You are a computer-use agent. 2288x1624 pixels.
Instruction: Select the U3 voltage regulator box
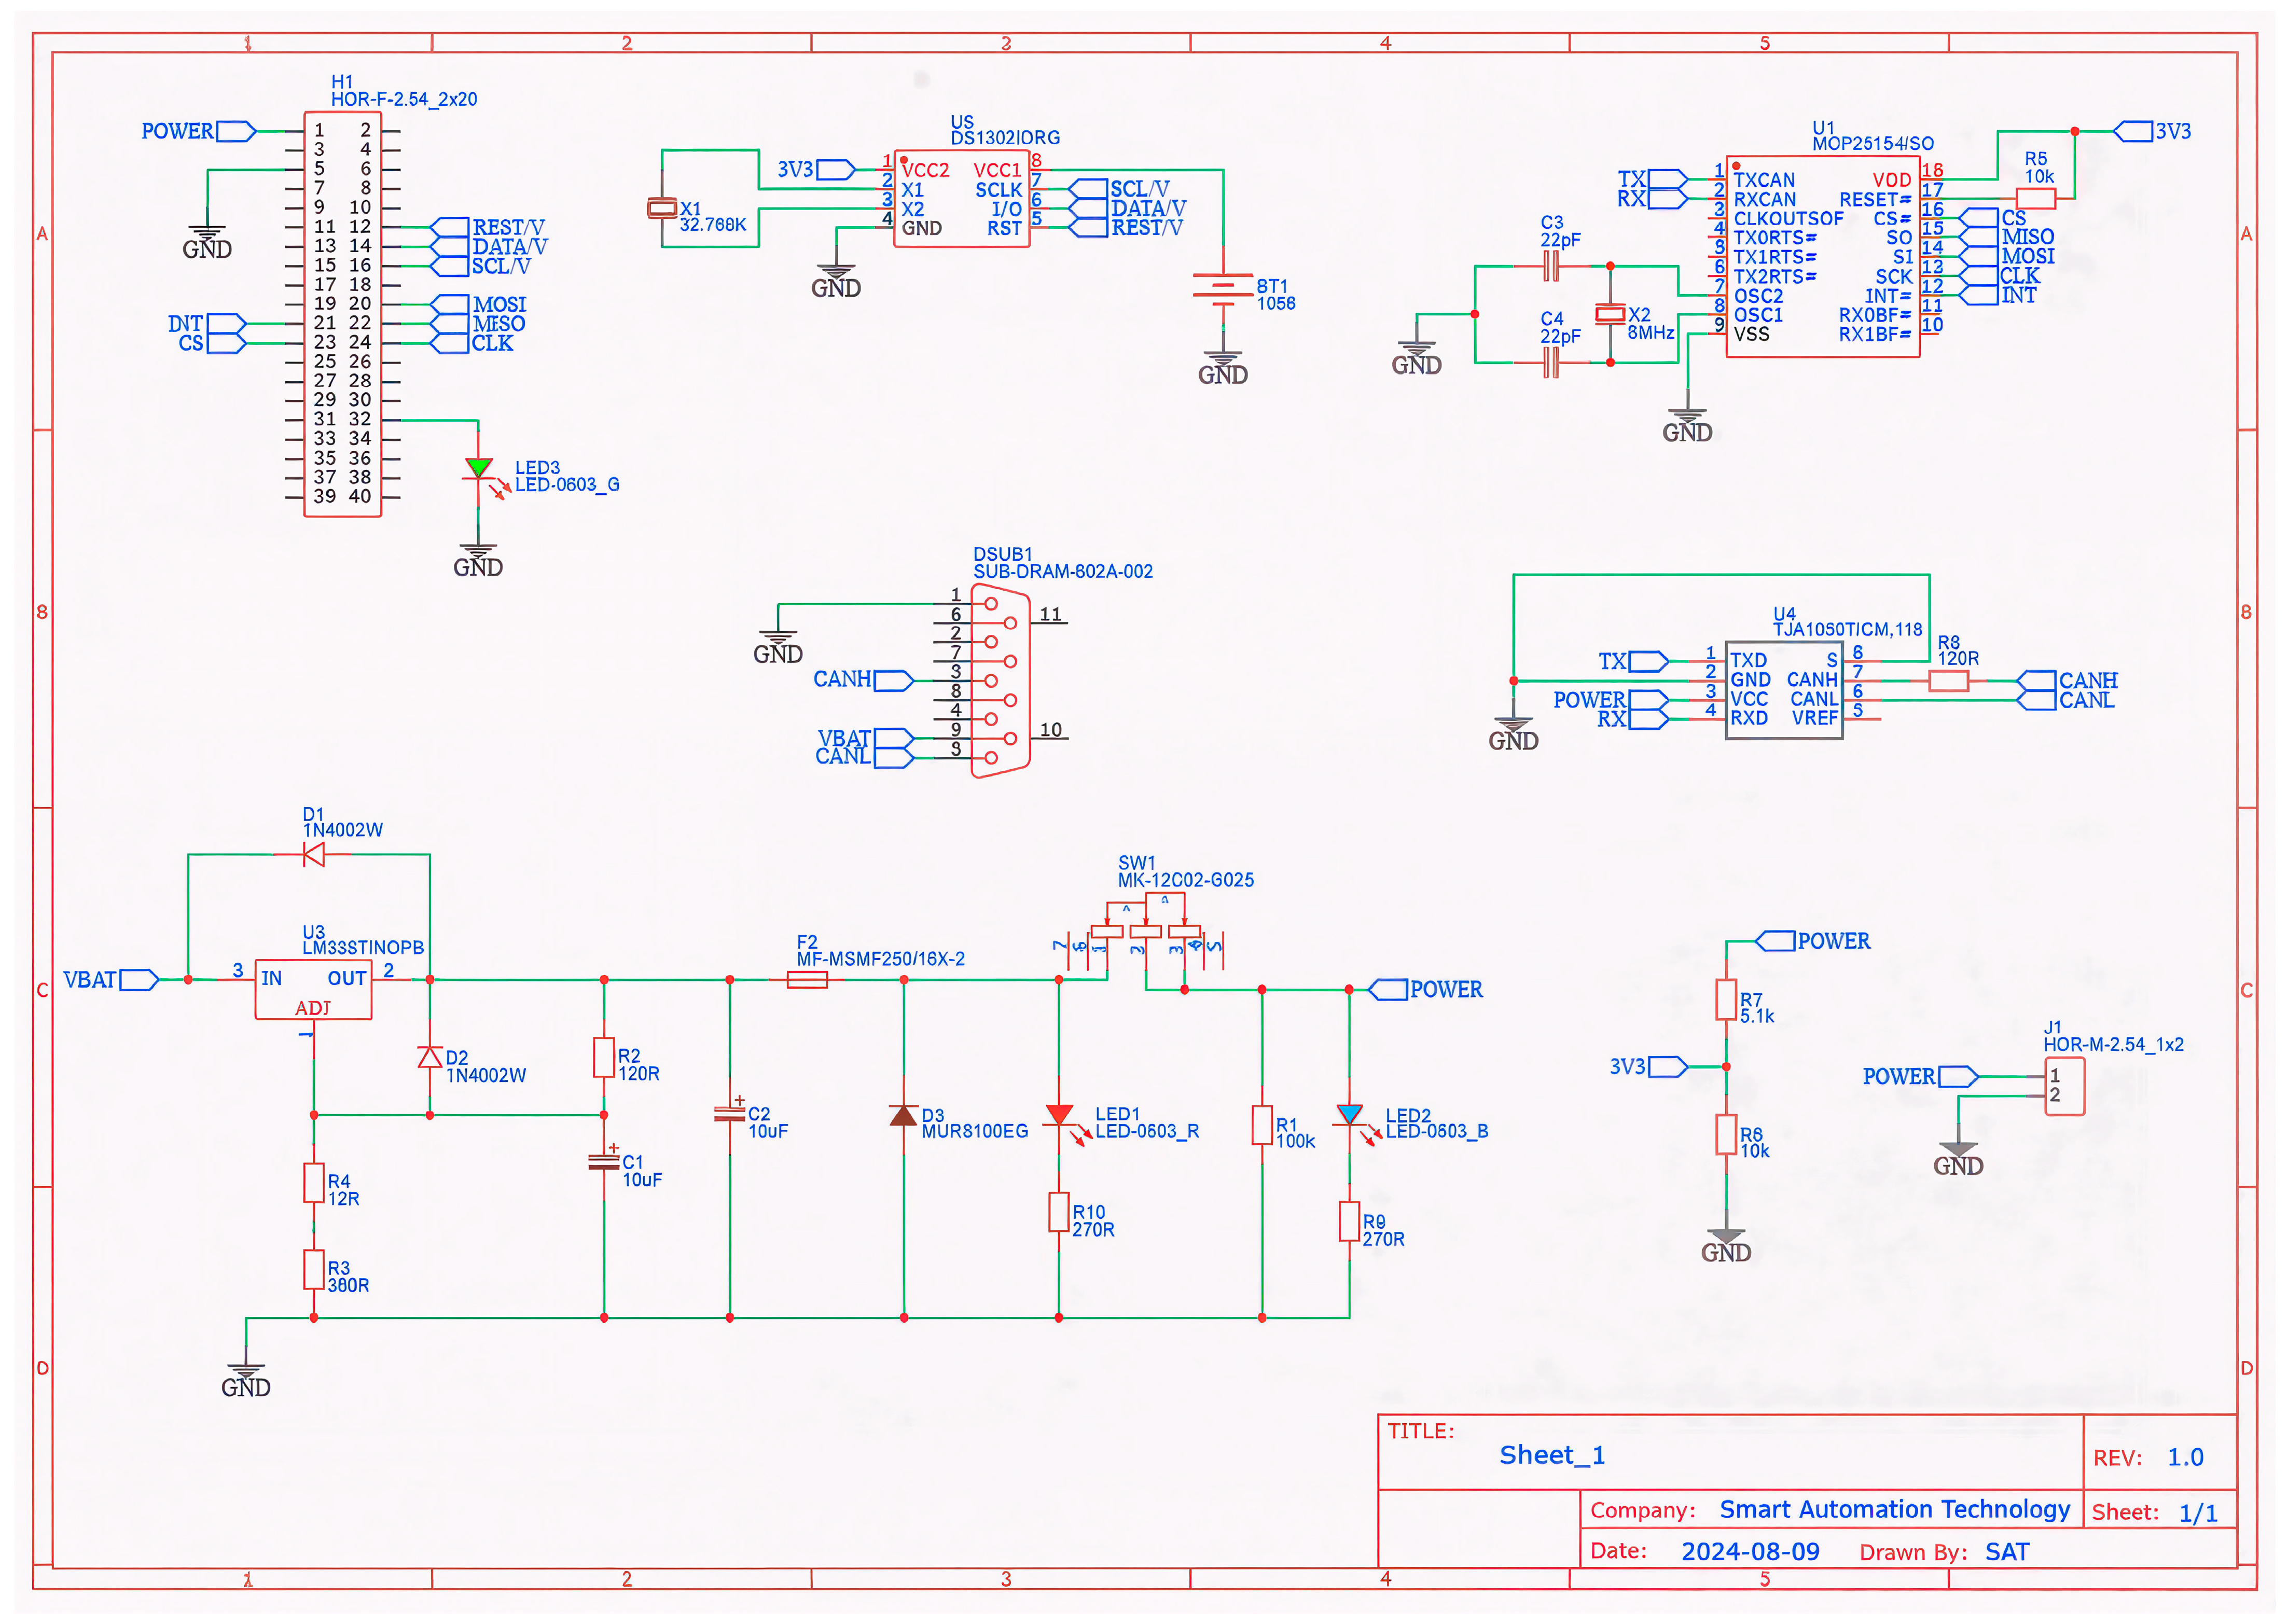tap(313, 990)
